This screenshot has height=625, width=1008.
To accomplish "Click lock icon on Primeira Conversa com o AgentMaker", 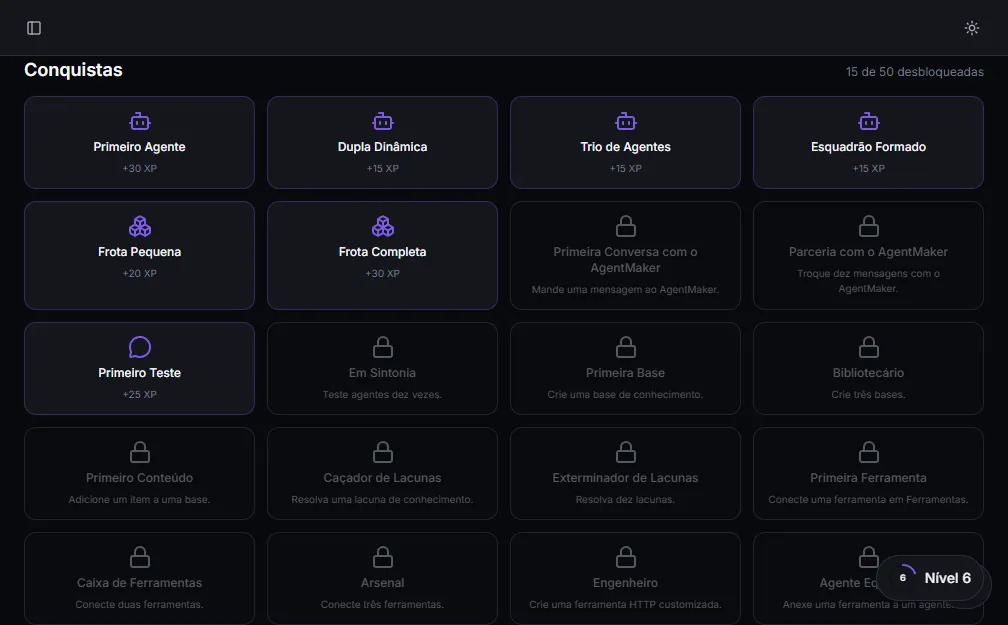I will (626, 226).
